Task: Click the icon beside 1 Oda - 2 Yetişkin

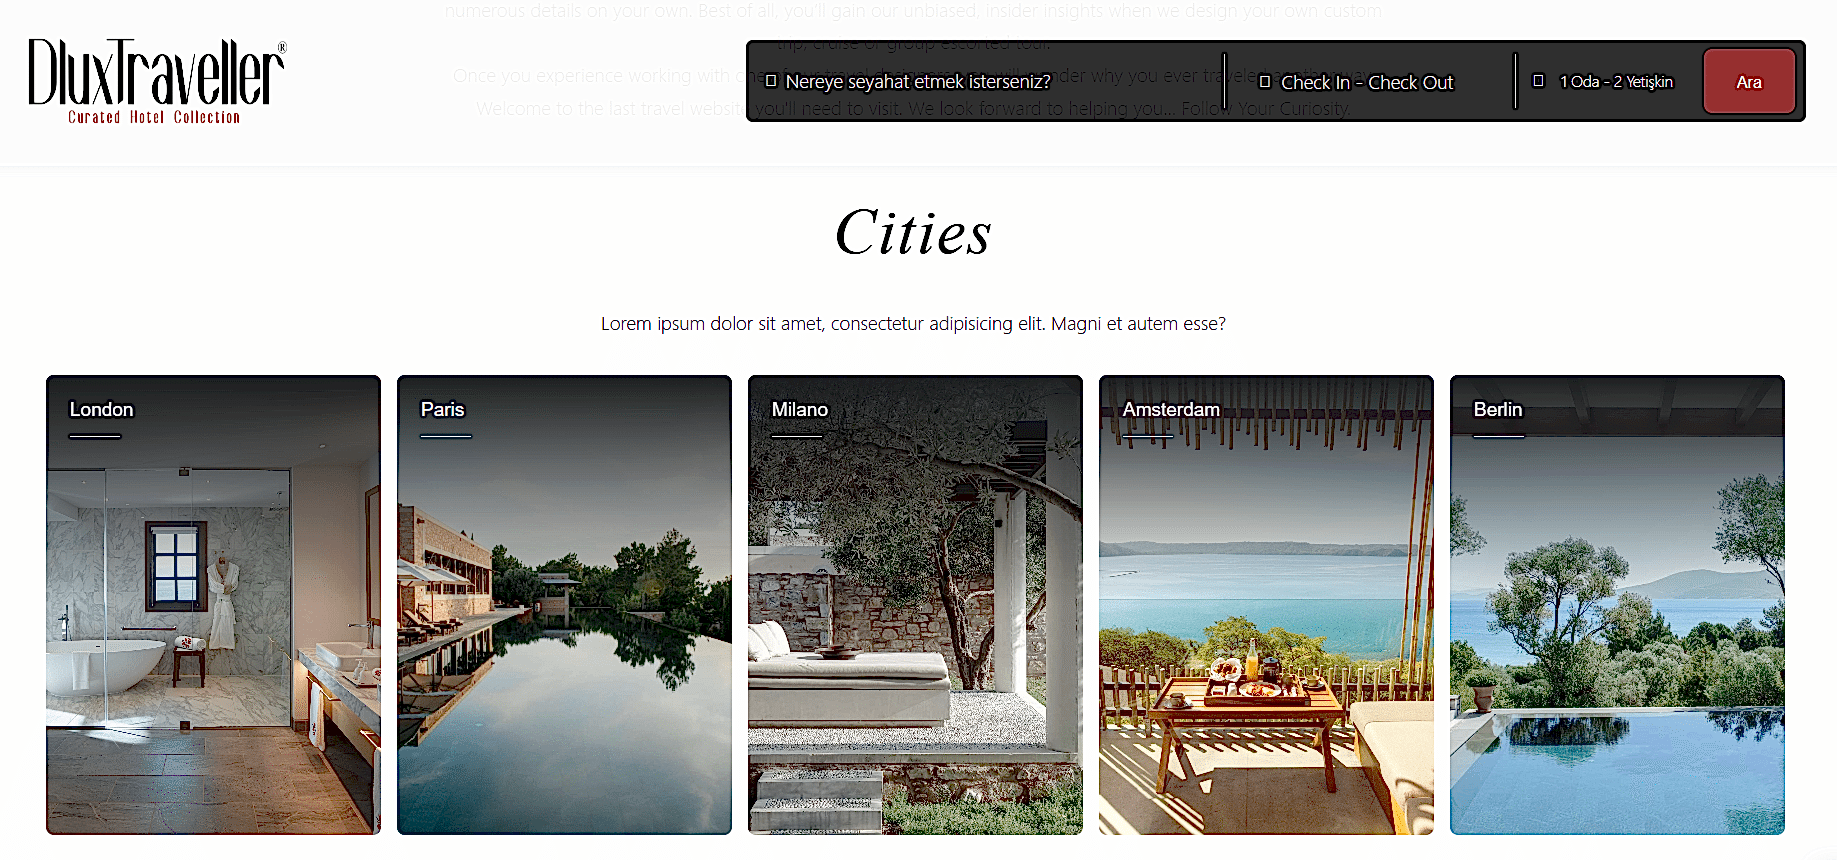Action: [x=1539, y=81]
